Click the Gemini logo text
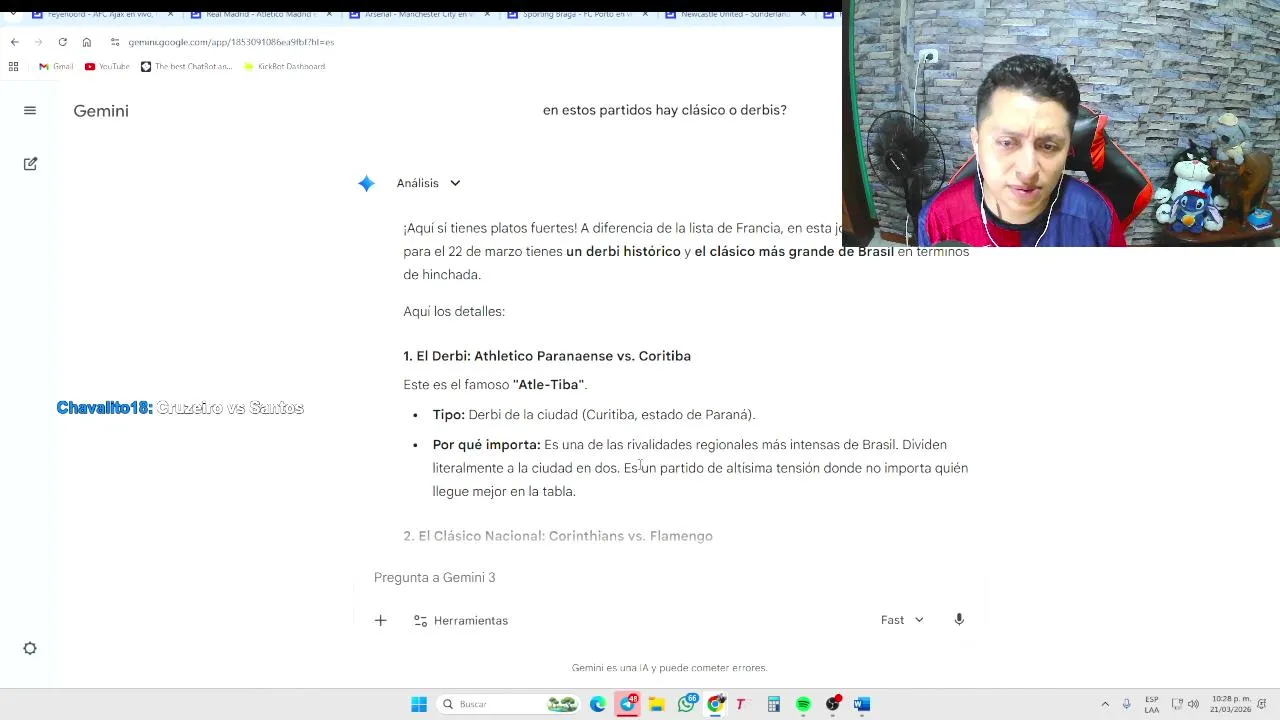The width and height of the screenshot is (1280, 720). [x=101, y=111]
